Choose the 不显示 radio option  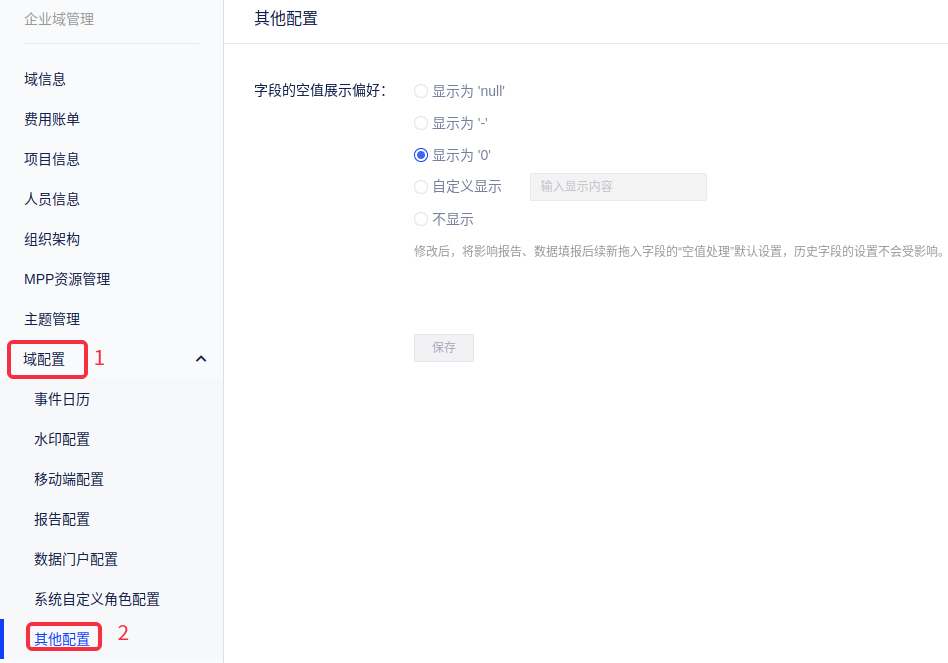(x=421, y=219)
